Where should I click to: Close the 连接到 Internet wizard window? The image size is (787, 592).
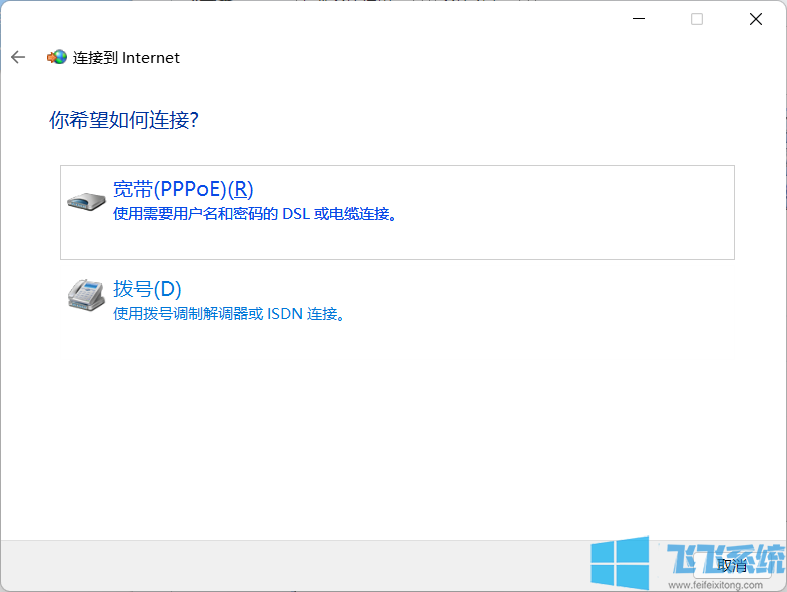click(x=756, y=19)
